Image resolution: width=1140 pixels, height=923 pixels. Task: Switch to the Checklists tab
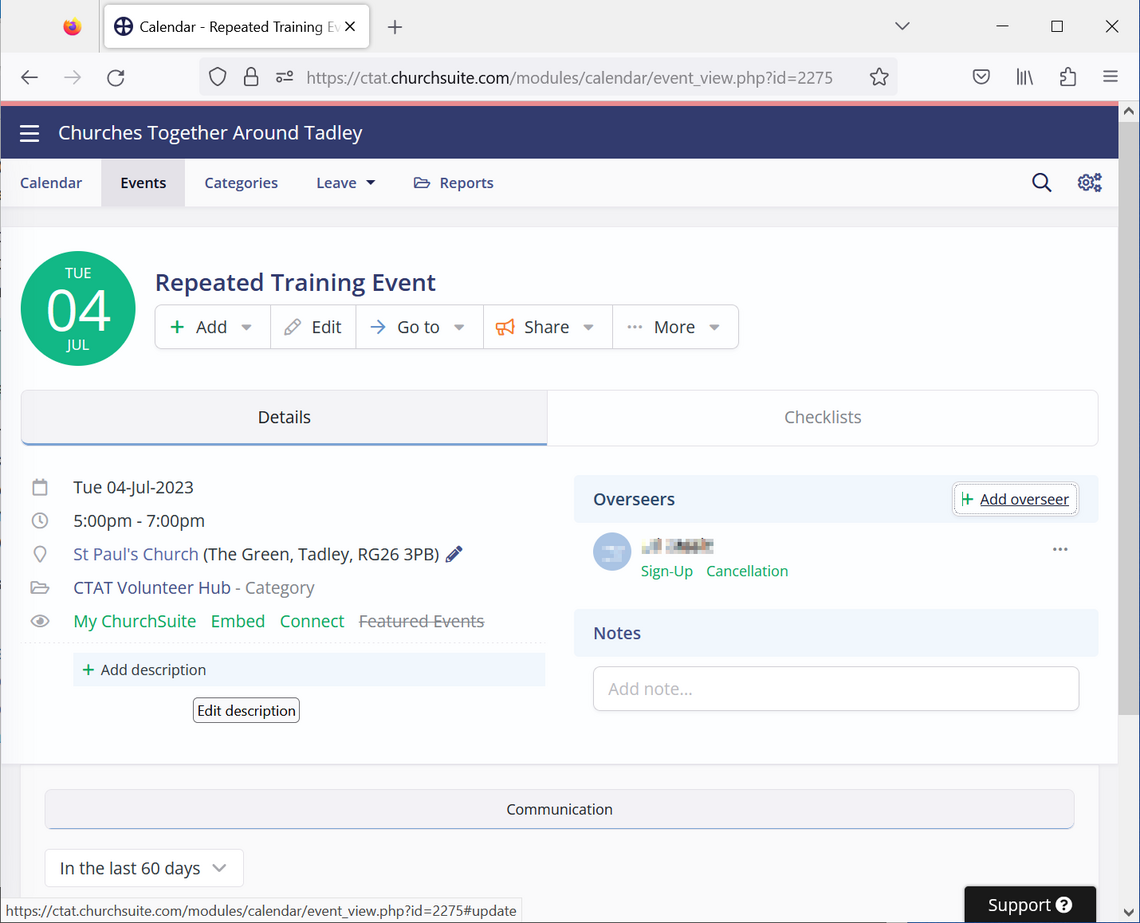coord(822,418)
